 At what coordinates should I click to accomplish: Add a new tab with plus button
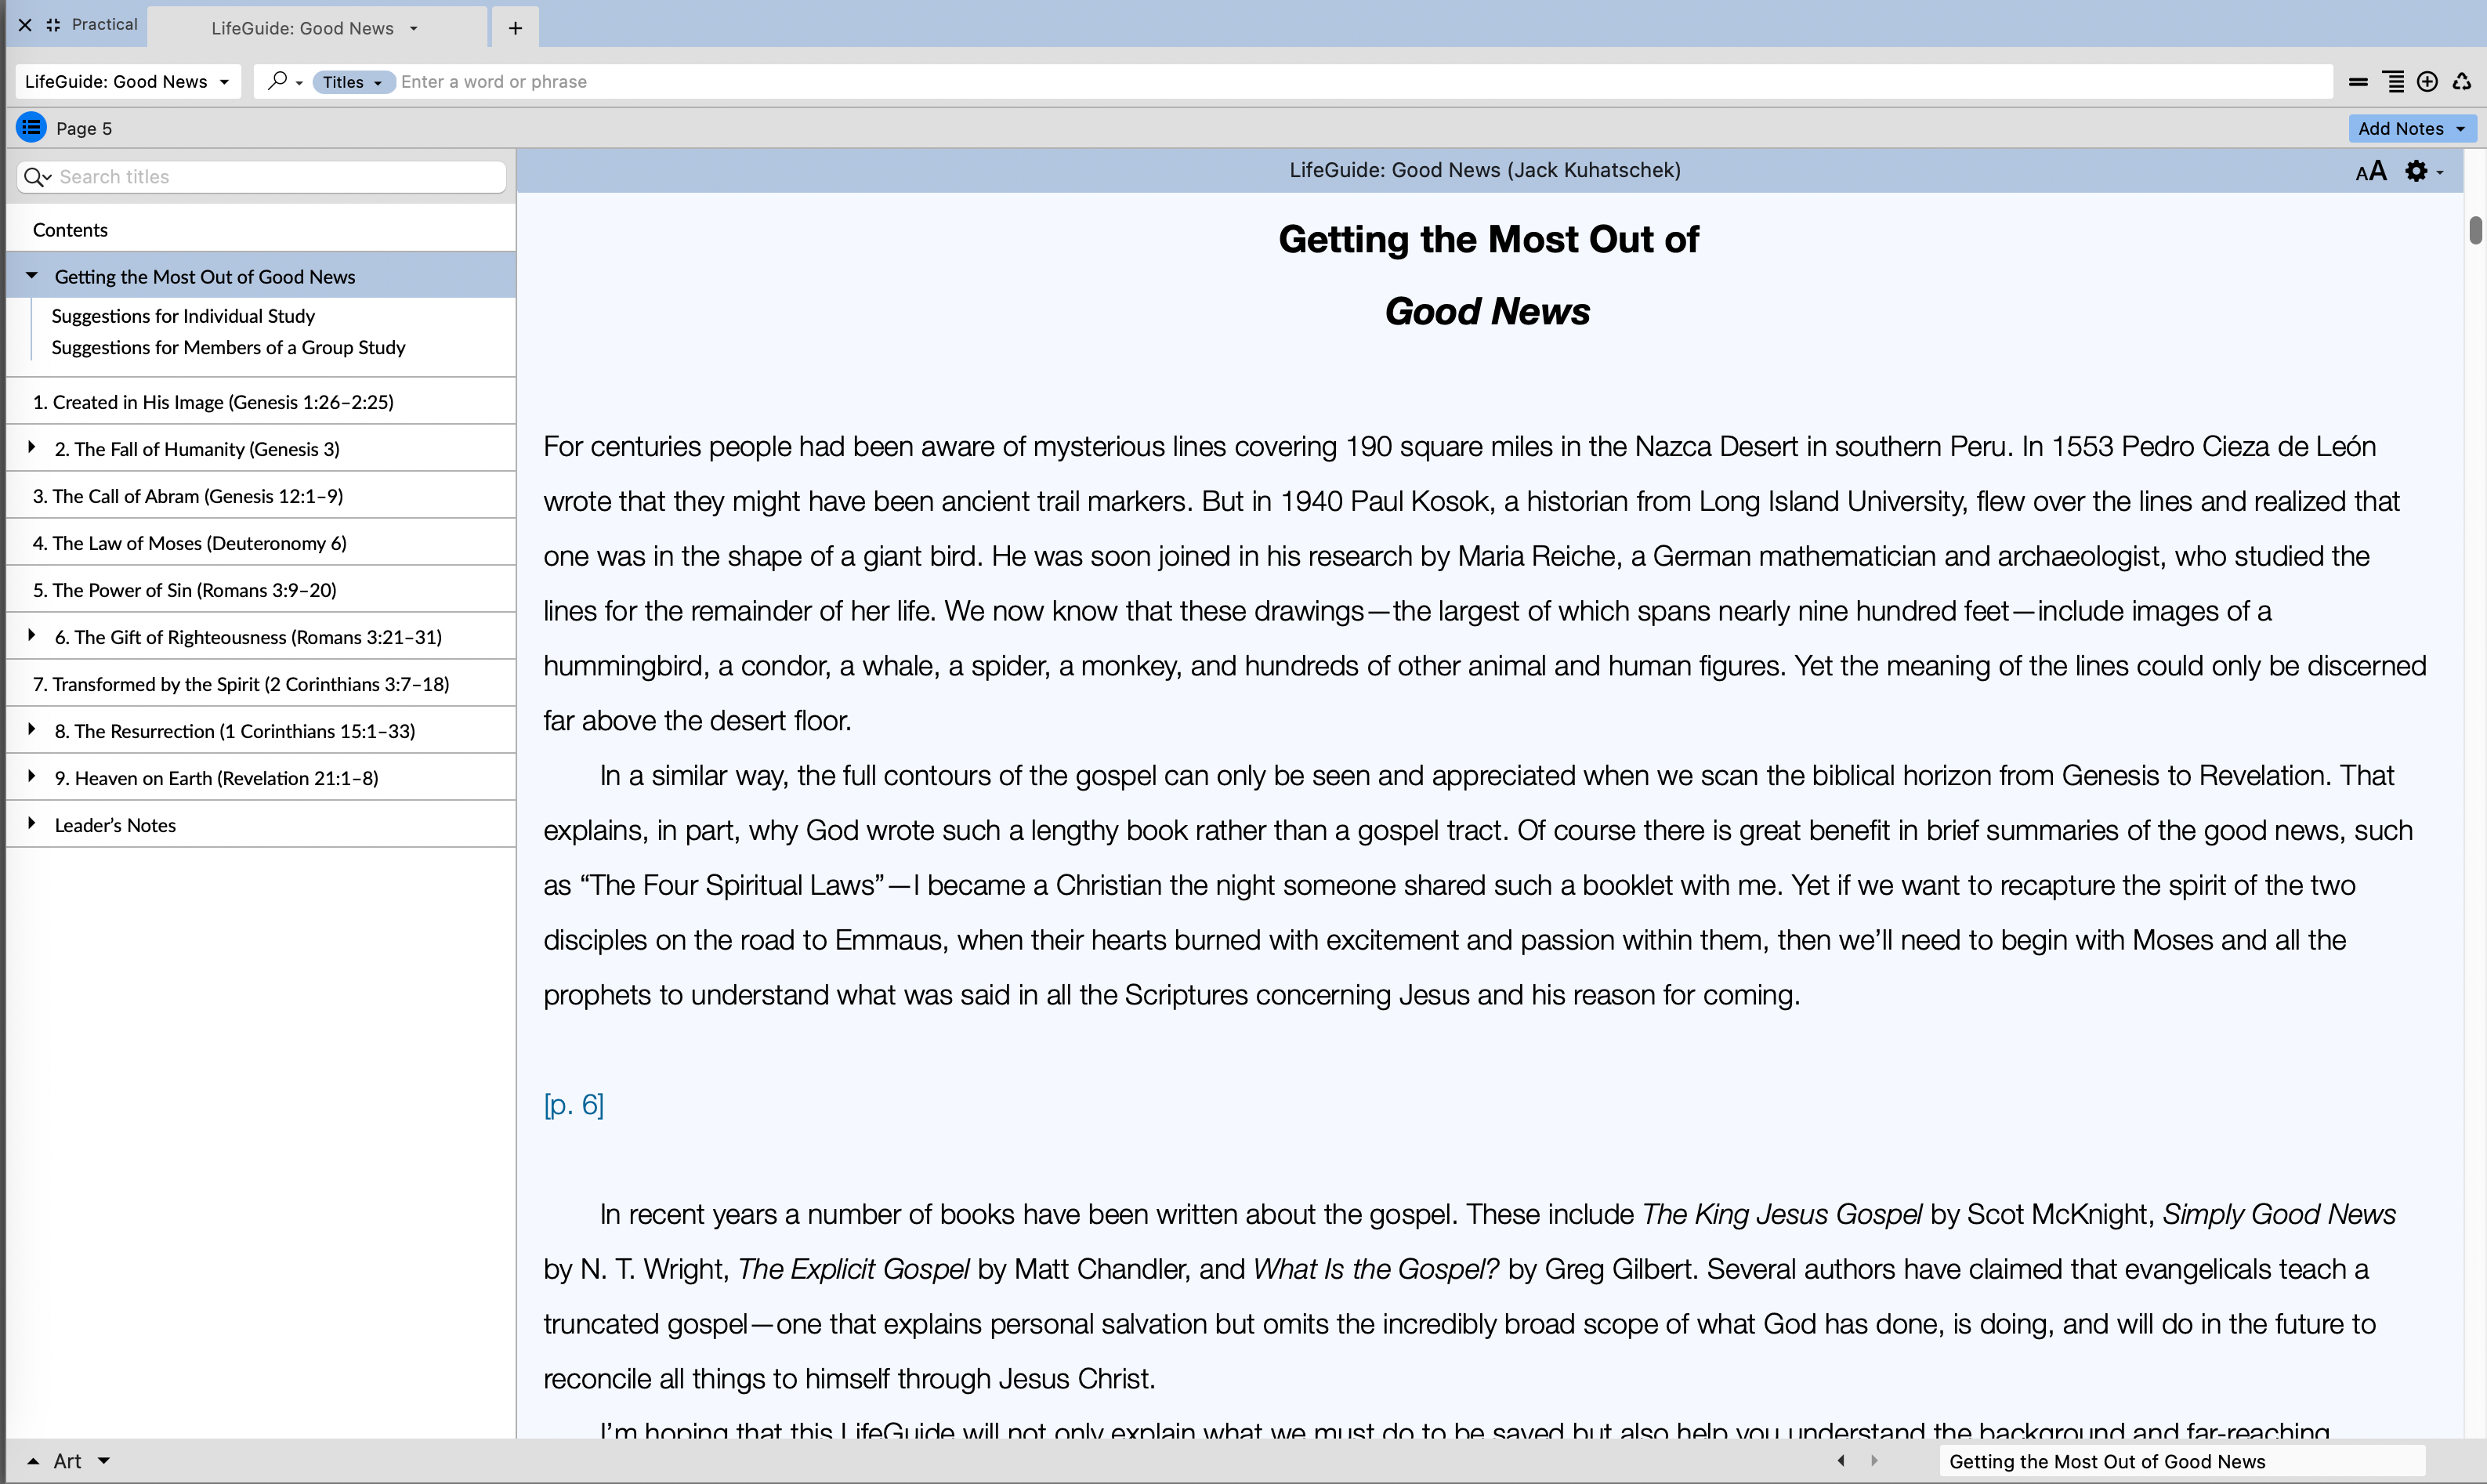515,28
